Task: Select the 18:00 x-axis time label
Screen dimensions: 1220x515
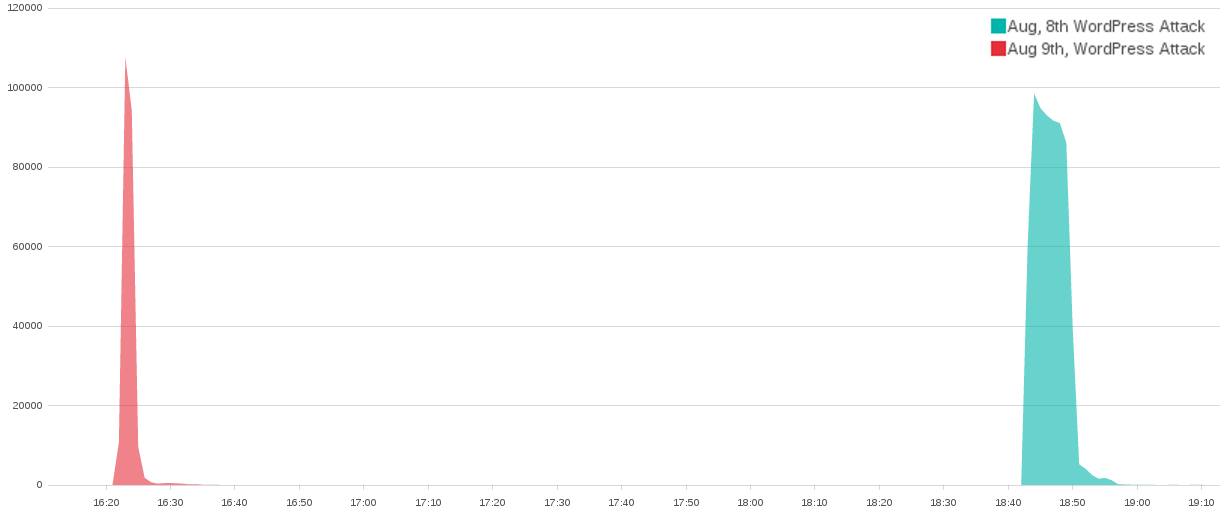Action: pyautogui.click(x=750, y=502)
